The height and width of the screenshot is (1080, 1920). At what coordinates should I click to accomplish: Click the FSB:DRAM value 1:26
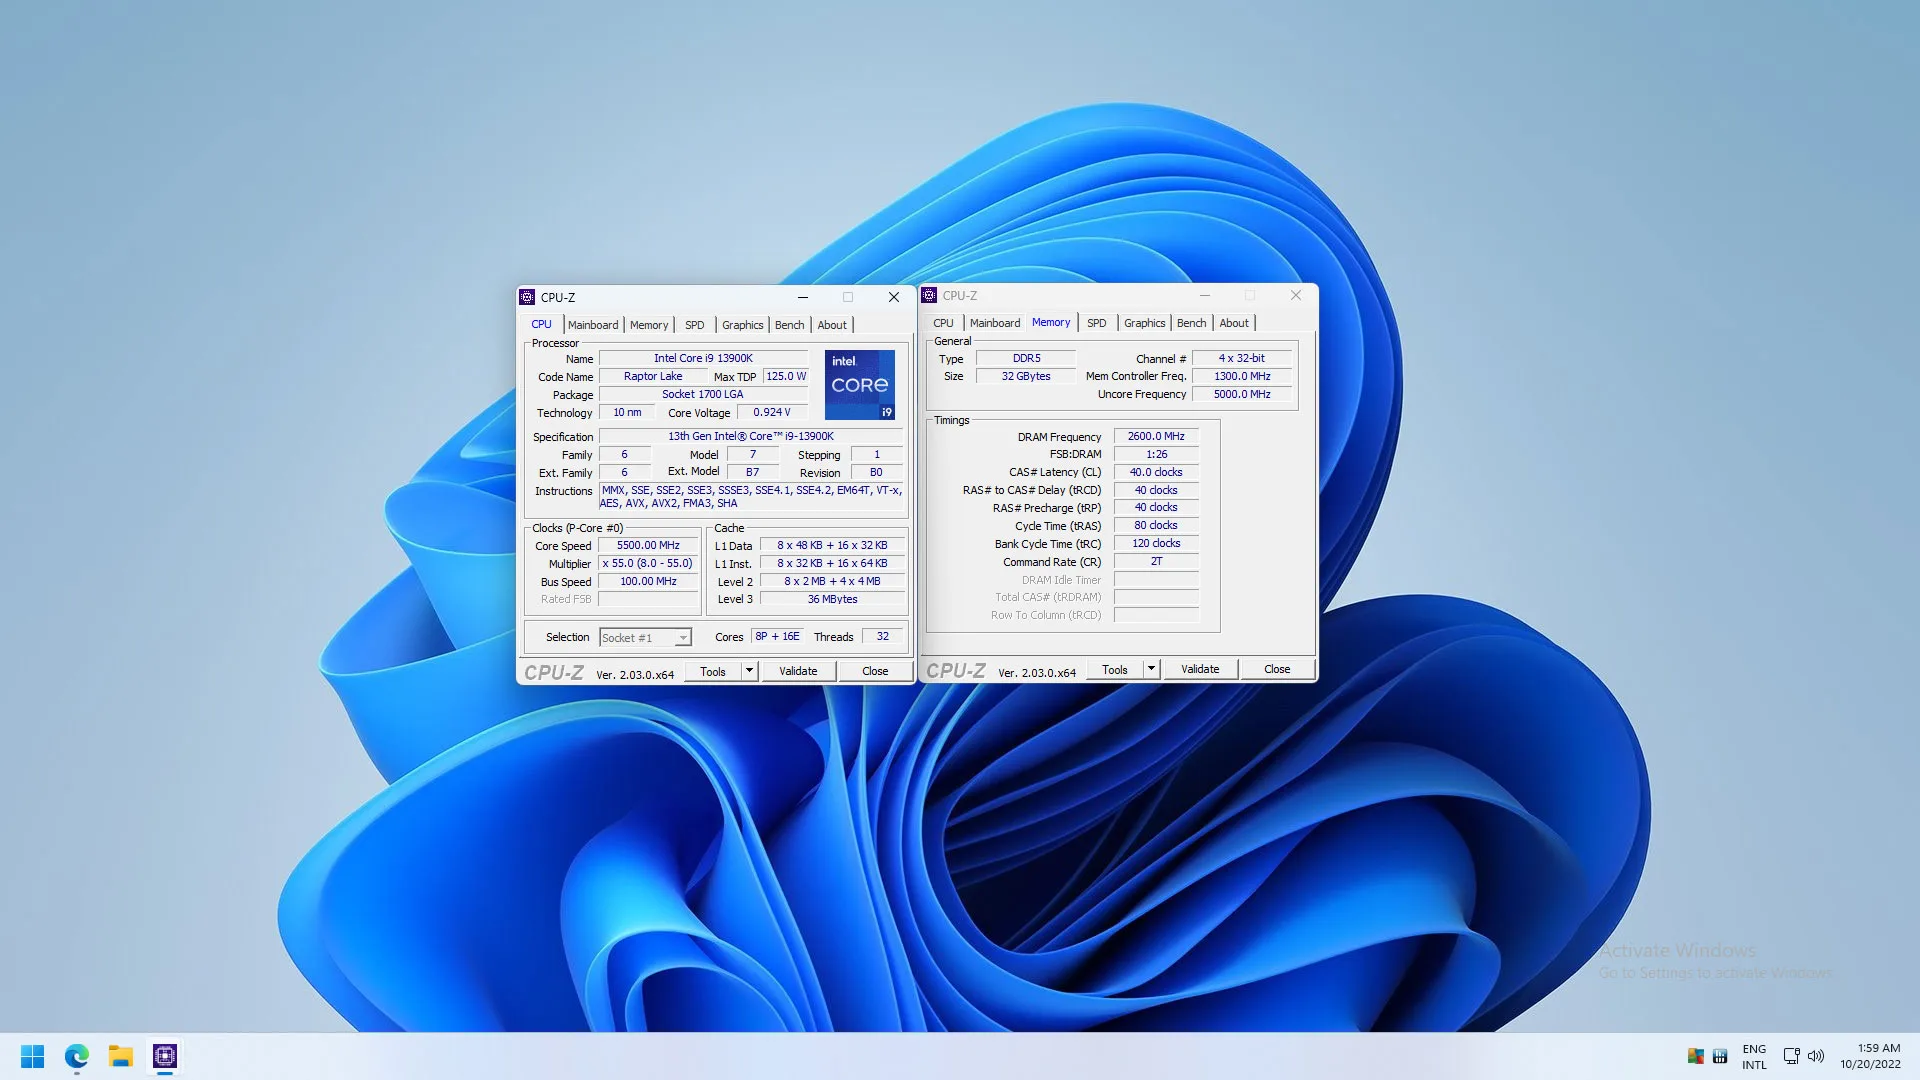coord(1156,455)
